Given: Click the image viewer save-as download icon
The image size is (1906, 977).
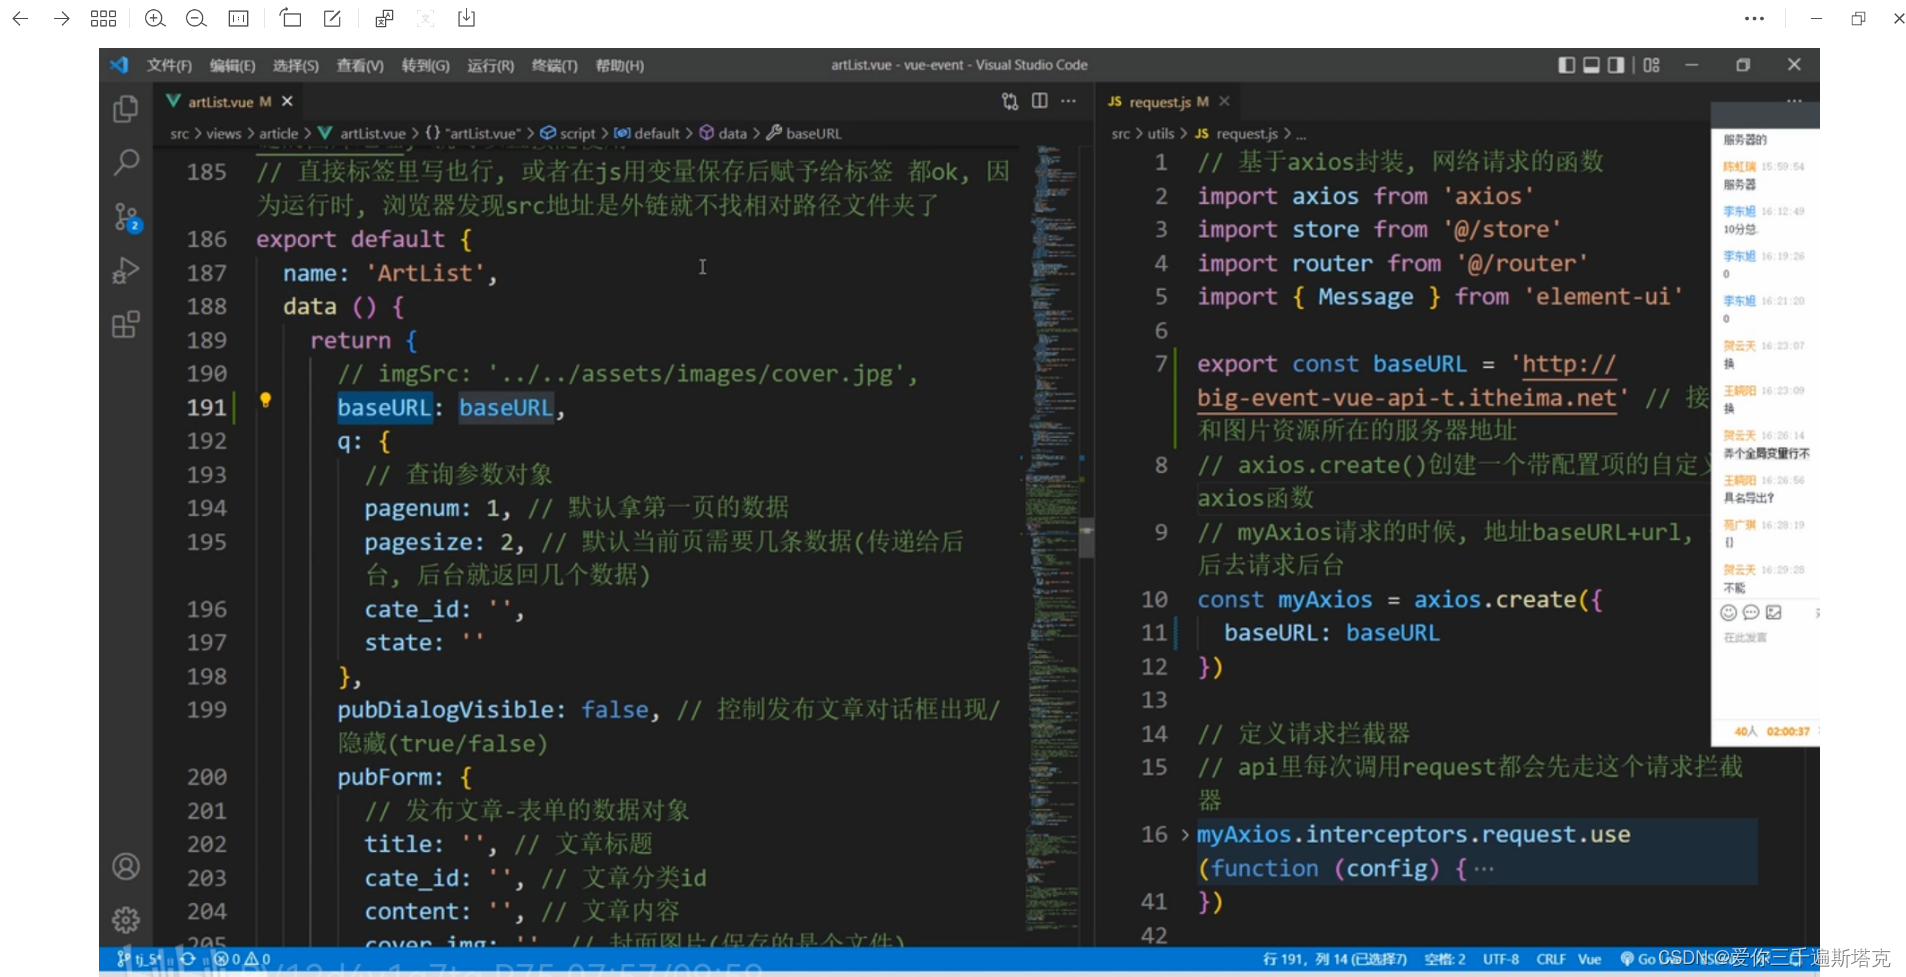Looking at the screenshot, I should tap(466, 18).
